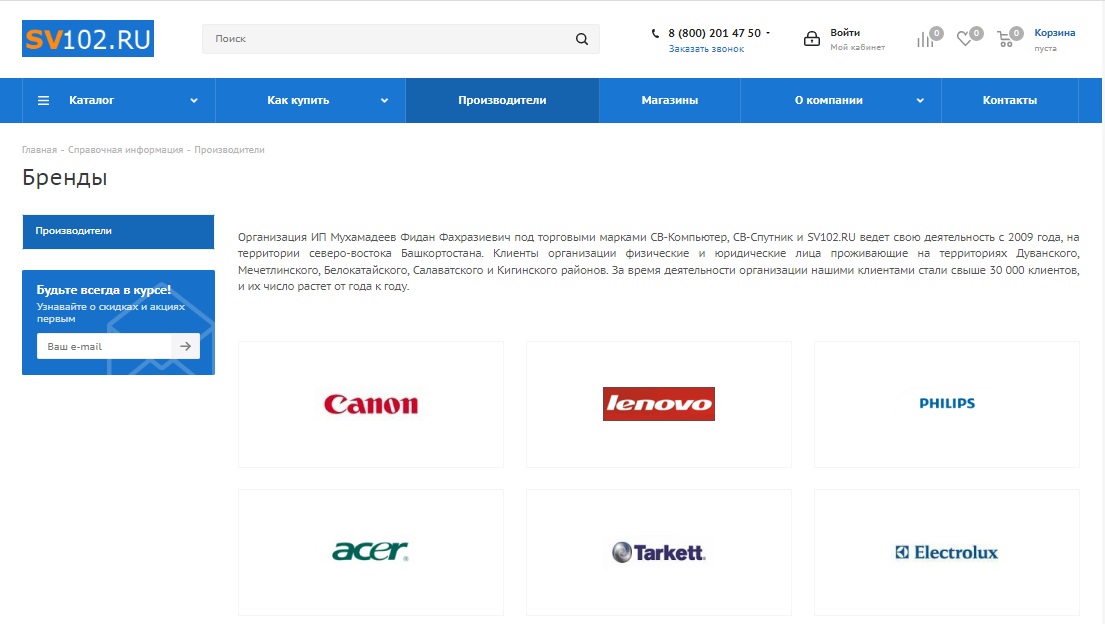The height and width of the screenshot is (624, 1105).
Task: Open the Tarkett brand logo
Action: tap(659, 552)
